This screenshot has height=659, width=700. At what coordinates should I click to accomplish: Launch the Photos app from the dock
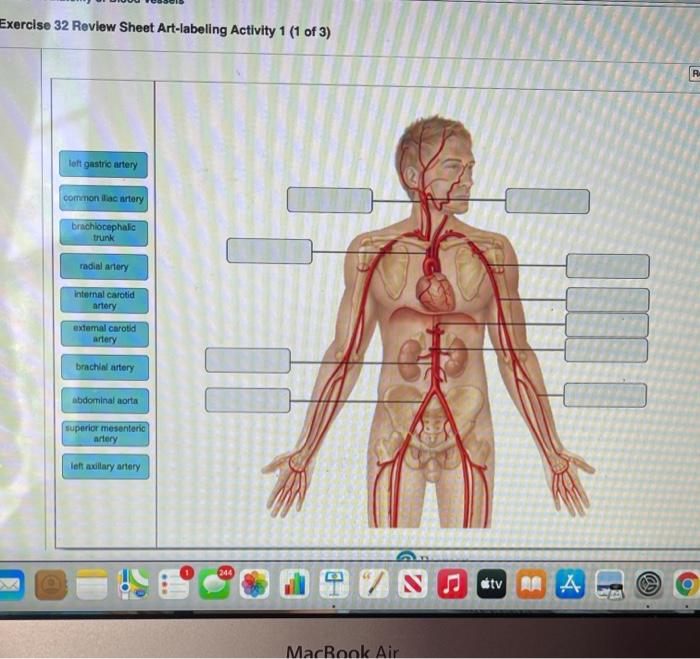click(x=254, y=584)
